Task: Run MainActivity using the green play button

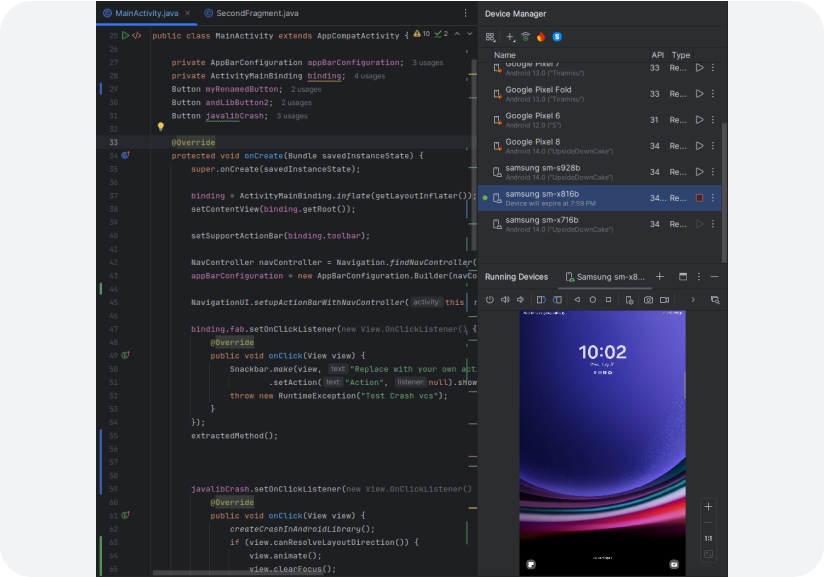Action: 124,33
